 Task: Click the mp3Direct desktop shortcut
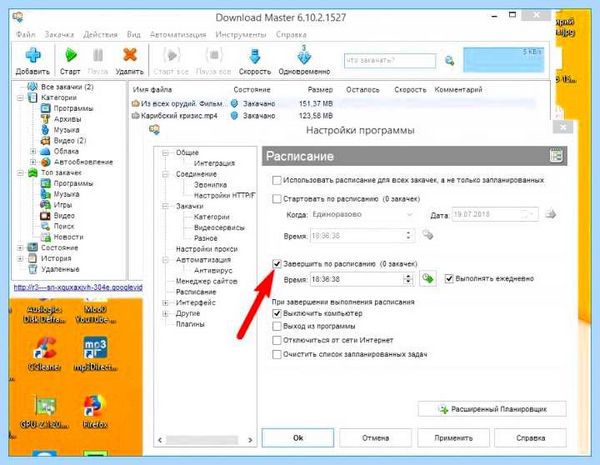click(x=95, y=354)
